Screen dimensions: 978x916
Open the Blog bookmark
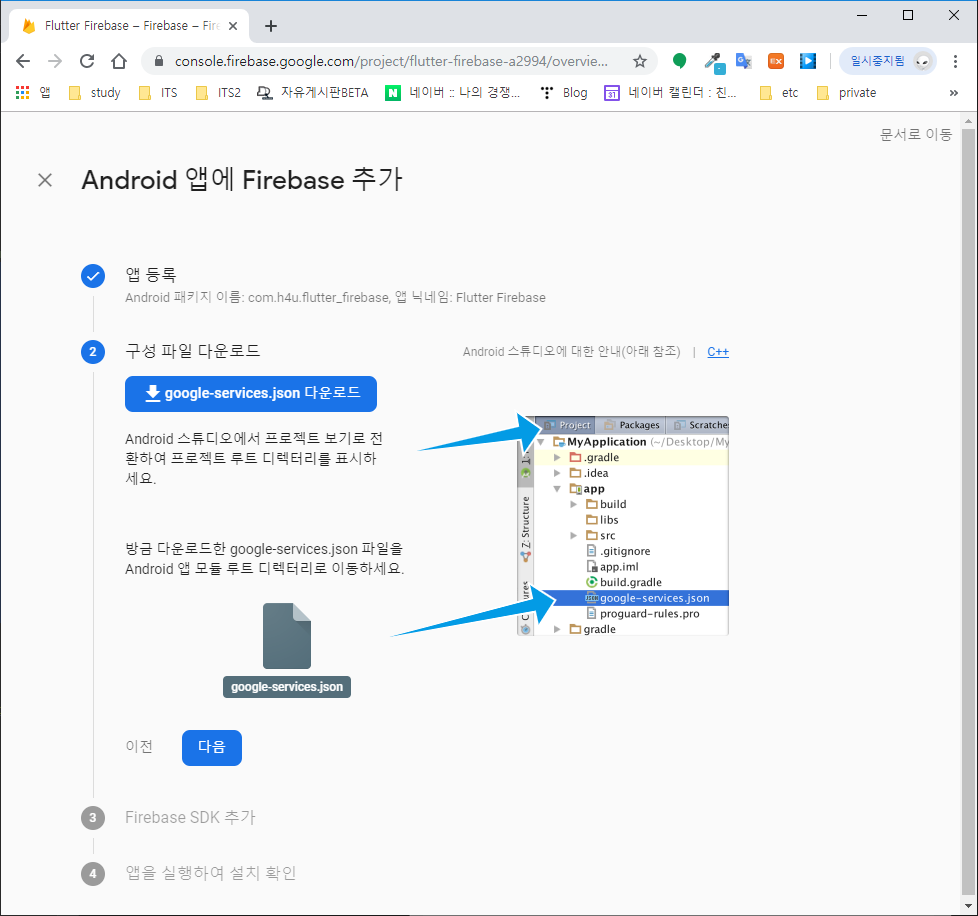pos(564,93)
